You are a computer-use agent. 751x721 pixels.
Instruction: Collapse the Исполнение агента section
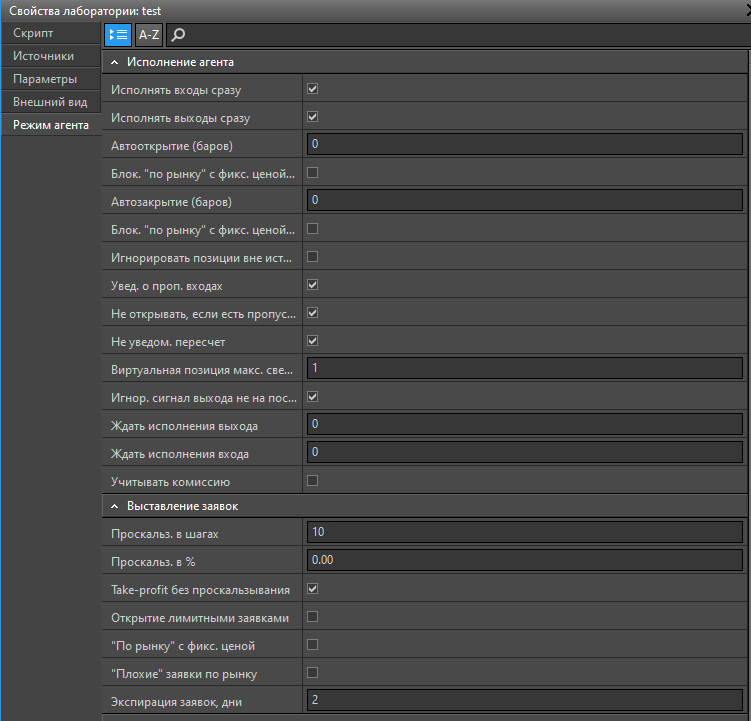coord(114,62)
